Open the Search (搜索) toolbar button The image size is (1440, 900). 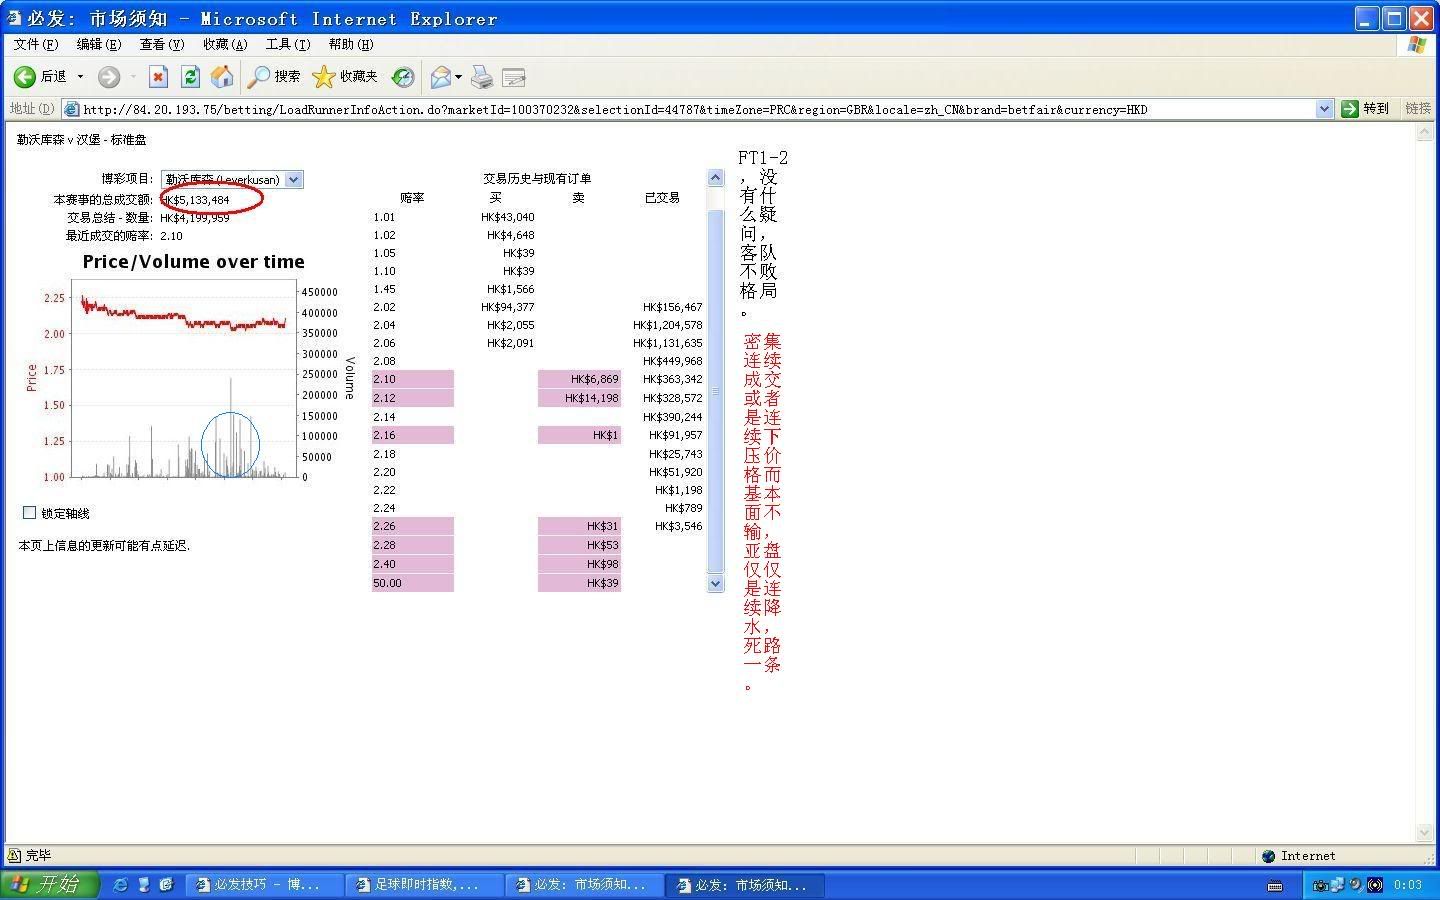pos(274,77)
